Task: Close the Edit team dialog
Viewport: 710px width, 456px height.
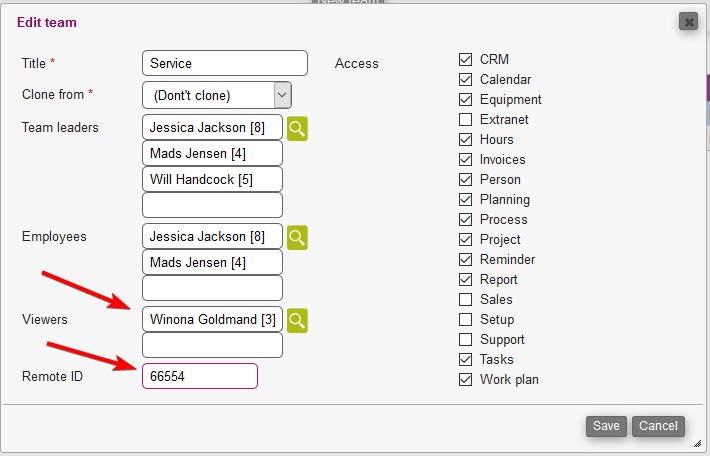Action: 688,21
